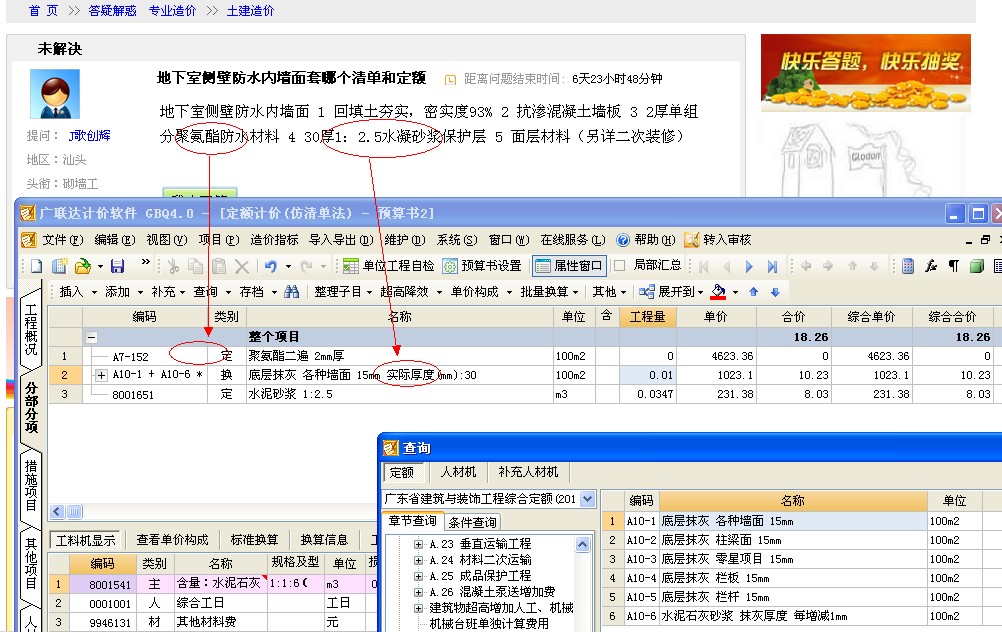Open the 导入导出(D) menu
Viewport: 1002px width, 632px height.
coord(341,240)
